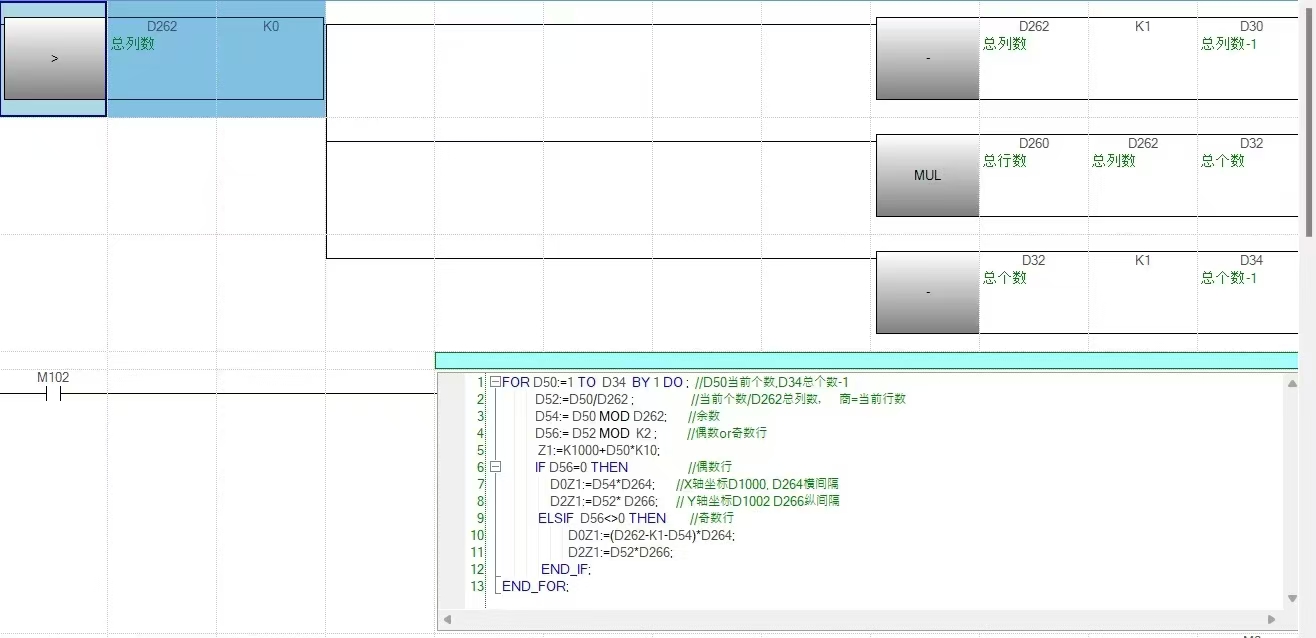Collapse the FOR loop block at line 1
The image size is (1316, 638).
tap(495, 382)
